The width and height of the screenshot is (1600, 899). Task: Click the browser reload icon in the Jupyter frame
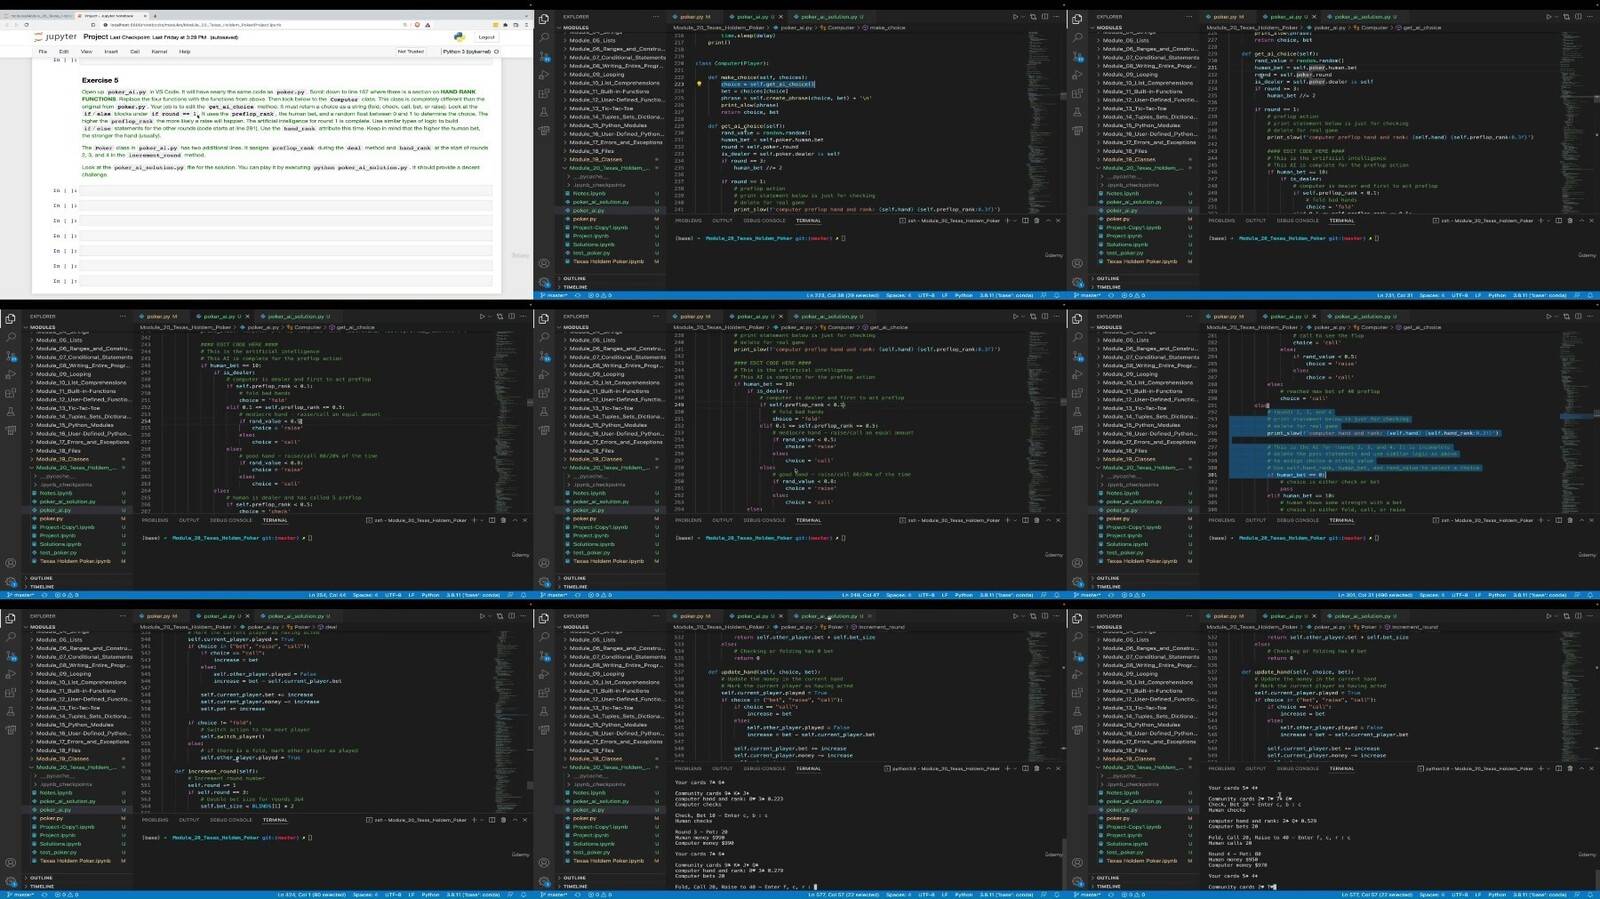click(x=26, y=25)
